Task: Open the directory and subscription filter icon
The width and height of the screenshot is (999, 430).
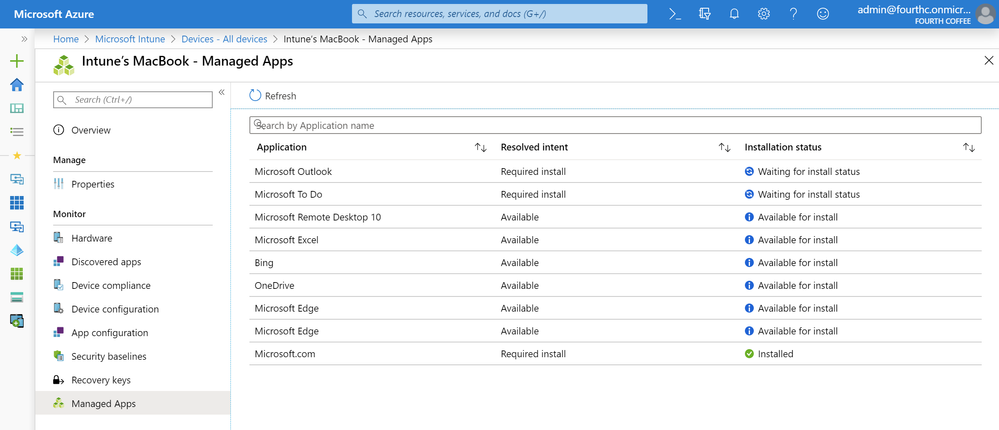Action: click(x=705, y=14)
